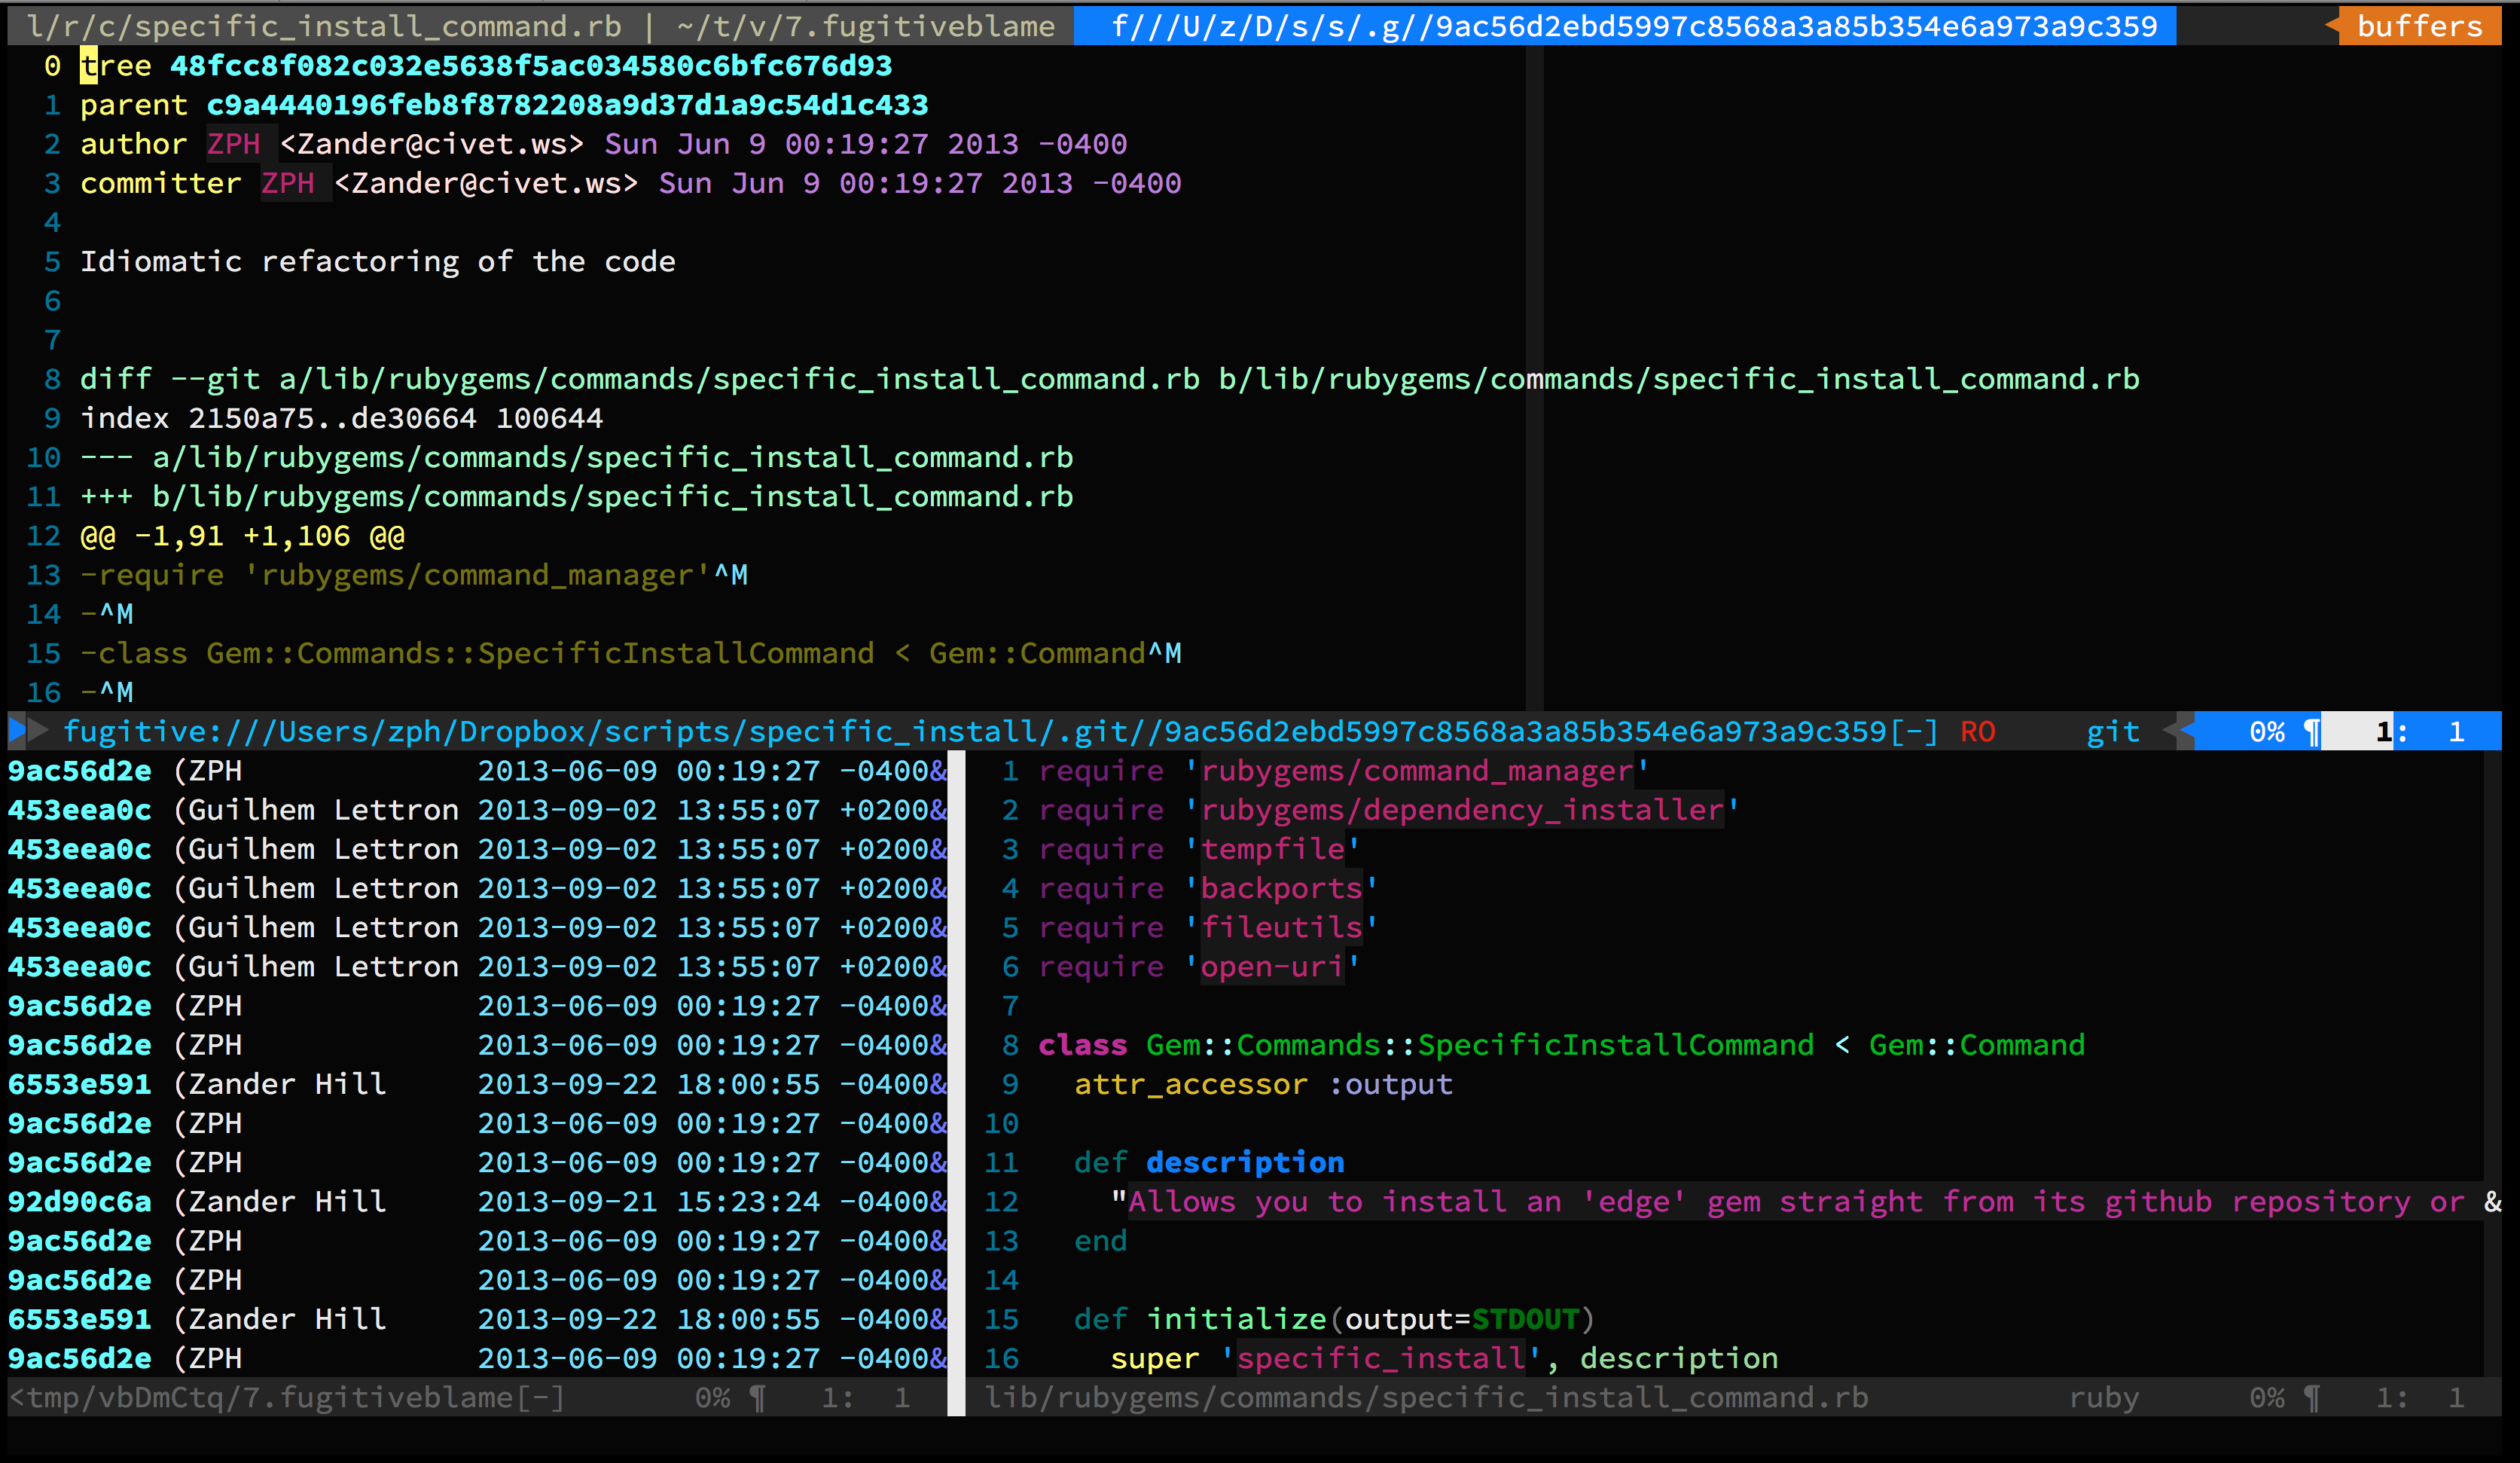The height and width of the screenshot is (1463, 2520).
Task: Click the "super 'specific_install', description" line
Action: tap(1444, 1359)
